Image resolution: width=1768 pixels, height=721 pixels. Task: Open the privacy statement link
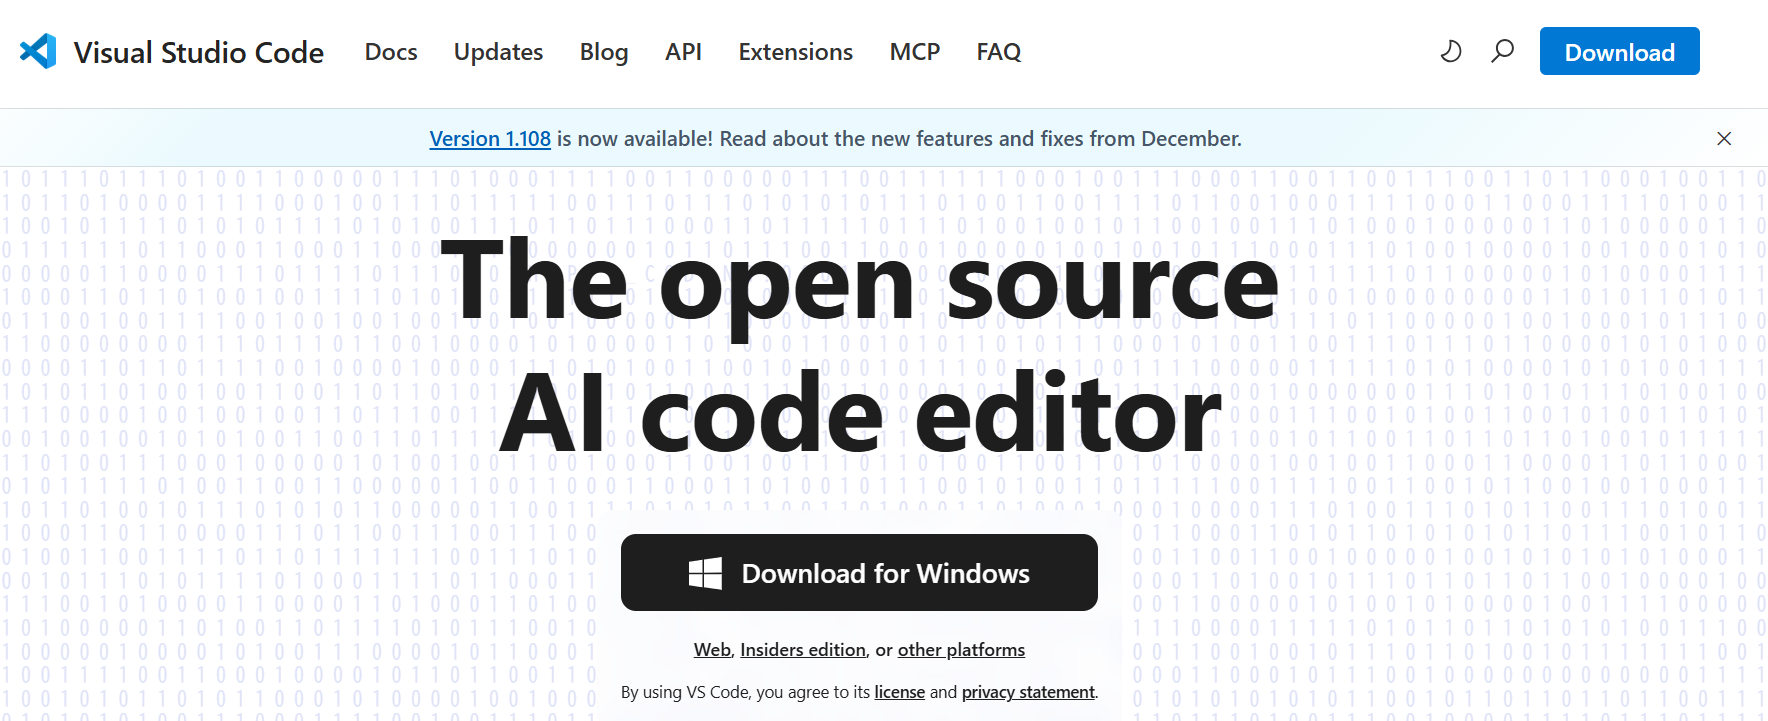(1028, 692)
